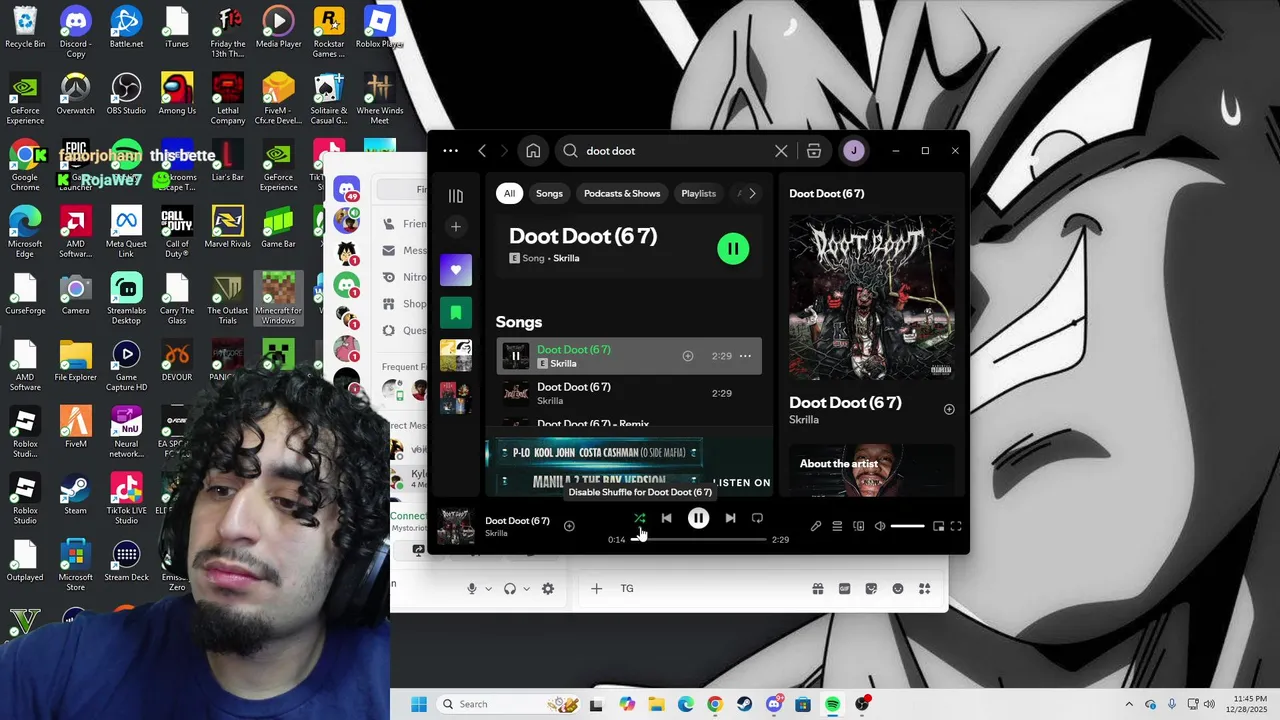The image size is (1280, 720).
Task: Open Your Episodes green bookmark tile
Action: tap(456, 313)
